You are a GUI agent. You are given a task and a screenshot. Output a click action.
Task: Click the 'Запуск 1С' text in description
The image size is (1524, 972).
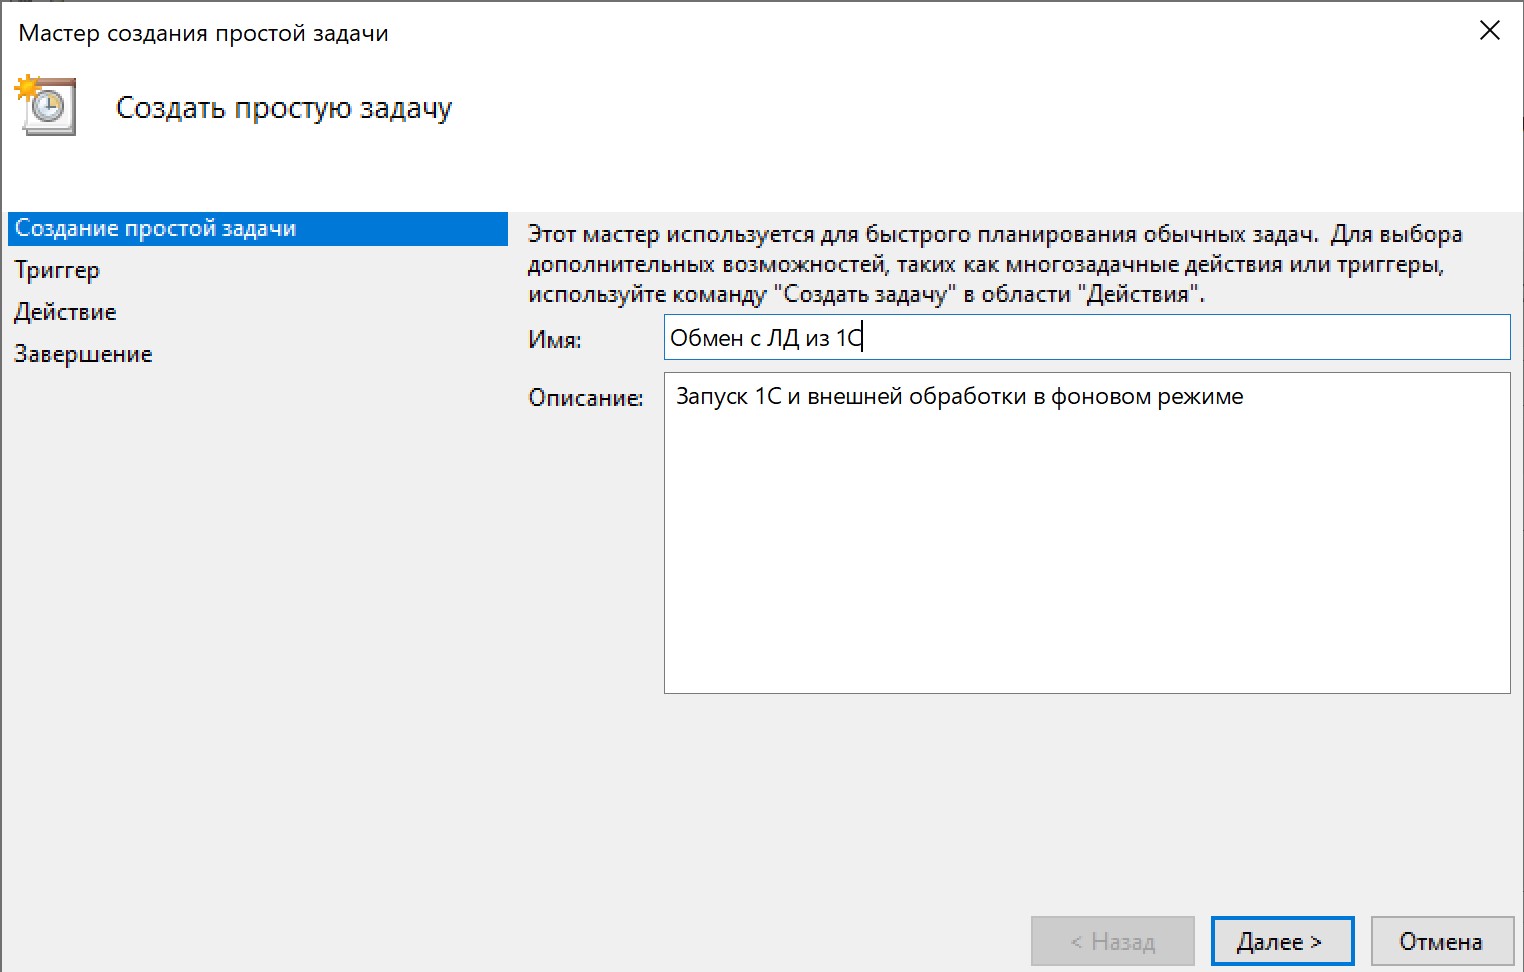pyautogui.click(x=728, y=397)
